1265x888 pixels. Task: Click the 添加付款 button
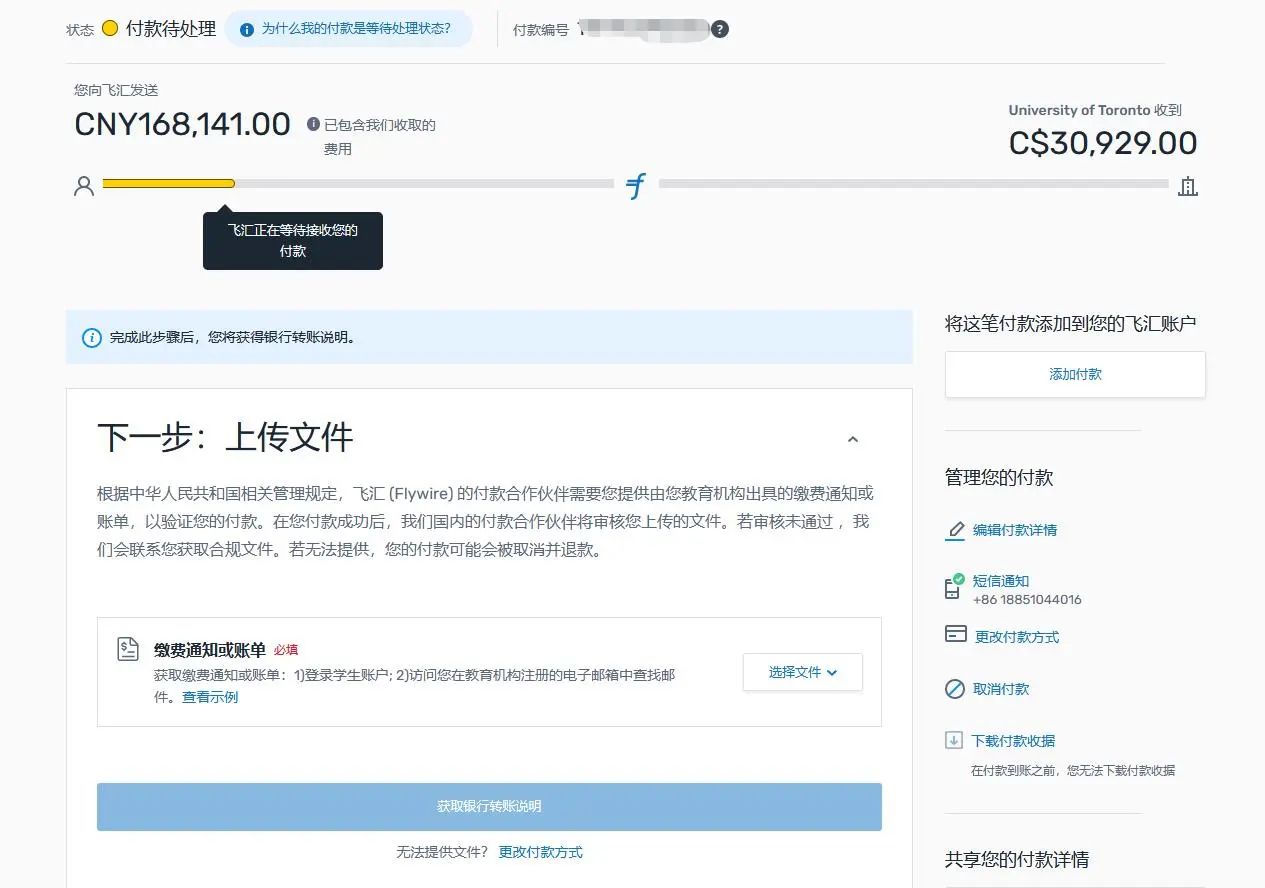[1075, 374]
